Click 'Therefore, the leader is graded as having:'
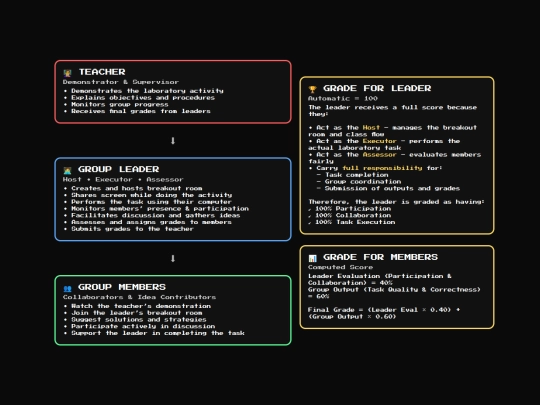Screen dimensions: 540x405 (x=396, y=202)
